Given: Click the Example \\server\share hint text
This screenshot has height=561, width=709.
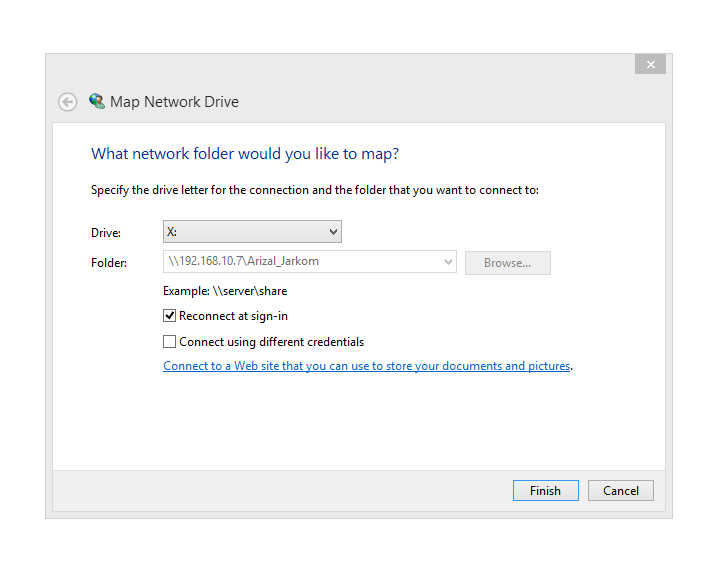Looking at the screenshot, I should pos(225,291).
